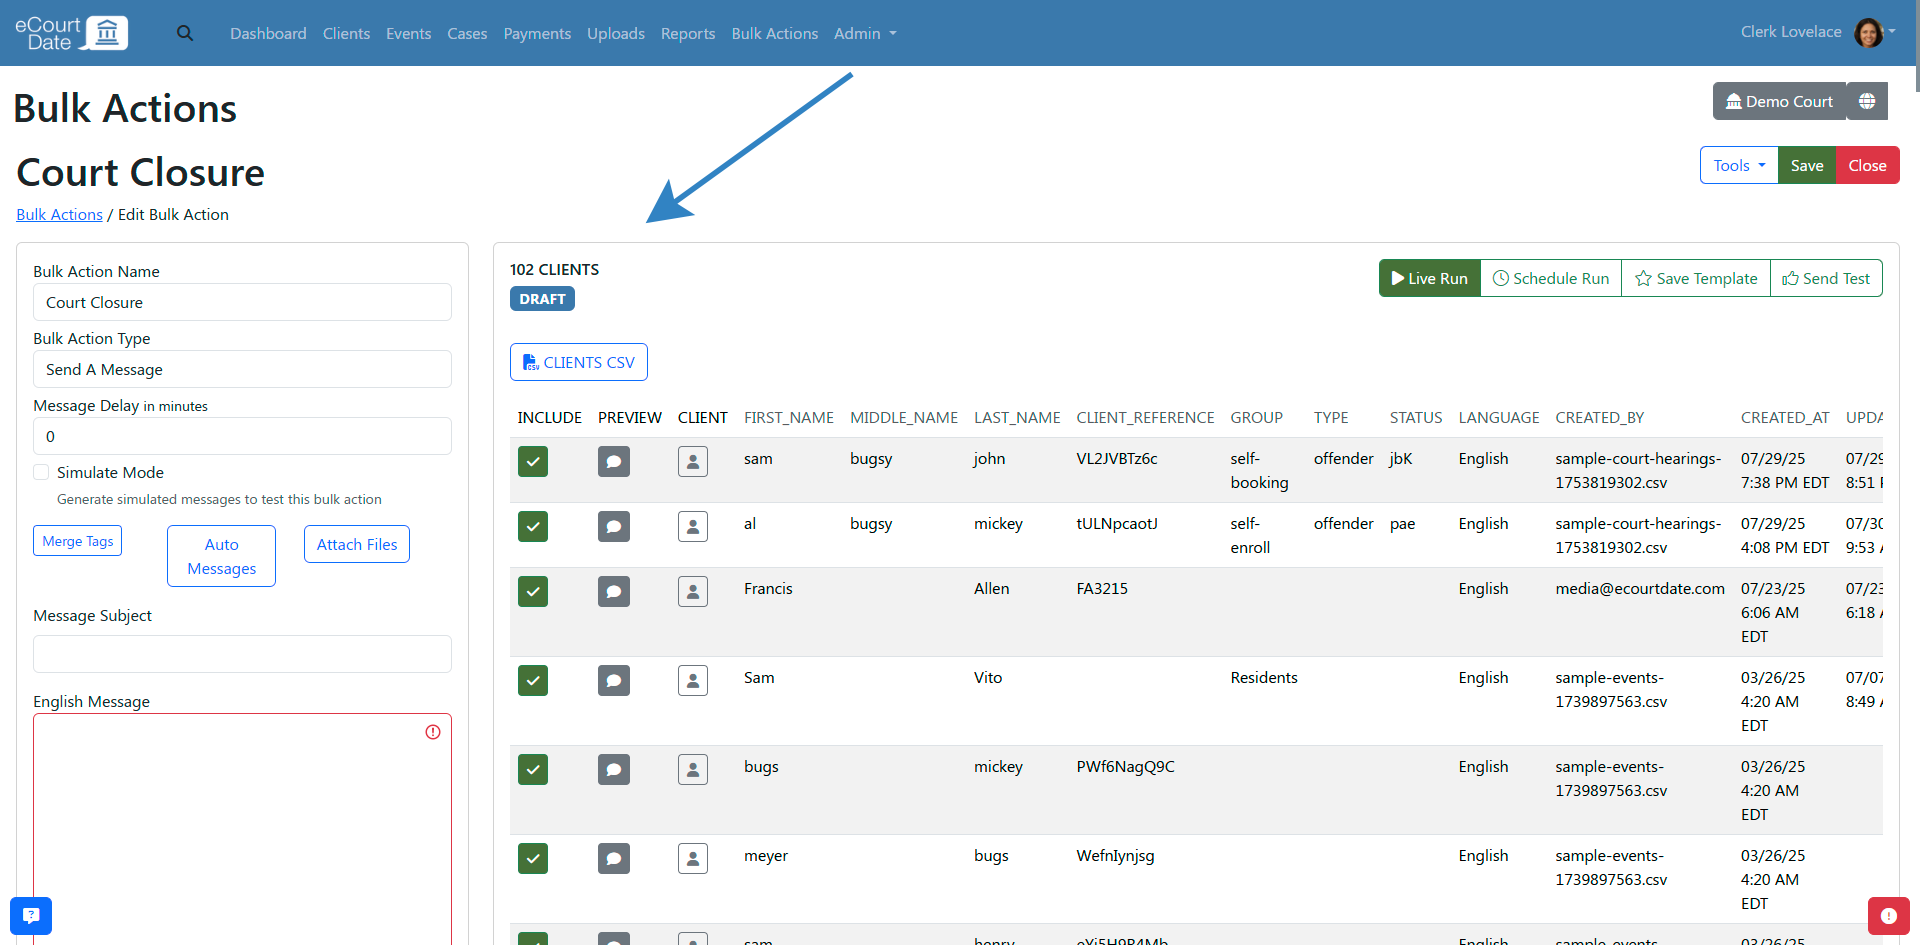Screen dimensions: 1920x945
Task: Open the Tools dropdown
Action: click(1739, 165)
